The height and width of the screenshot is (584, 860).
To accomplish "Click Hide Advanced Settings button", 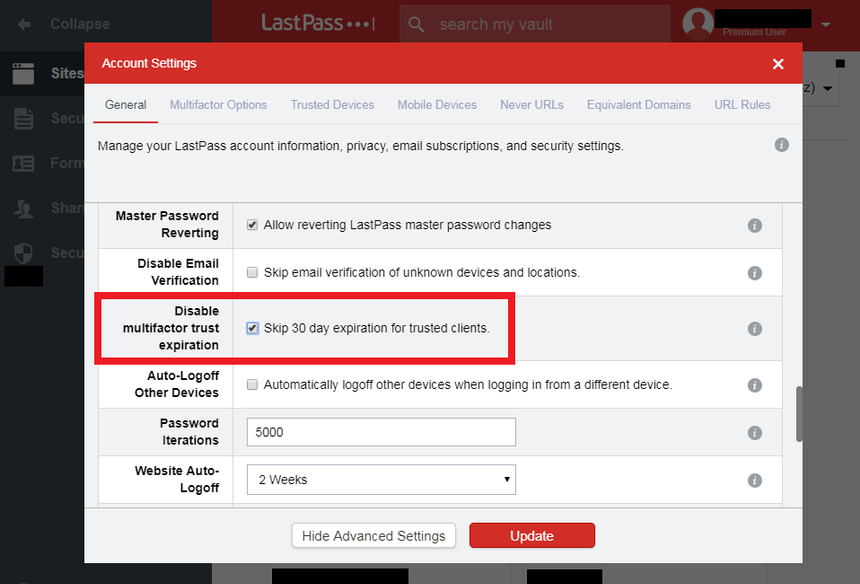I will click(374, 536).
